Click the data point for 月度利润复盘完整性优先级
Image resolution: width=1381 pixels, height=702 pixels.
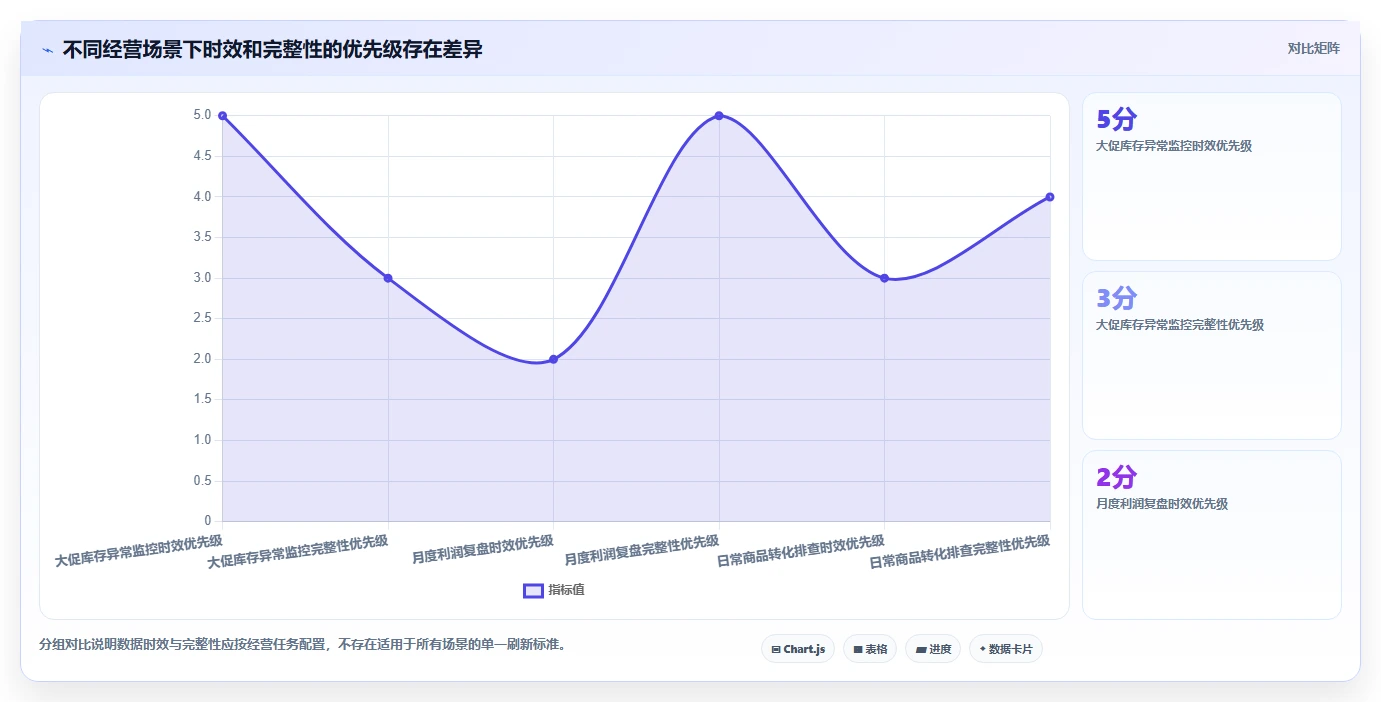719,116
